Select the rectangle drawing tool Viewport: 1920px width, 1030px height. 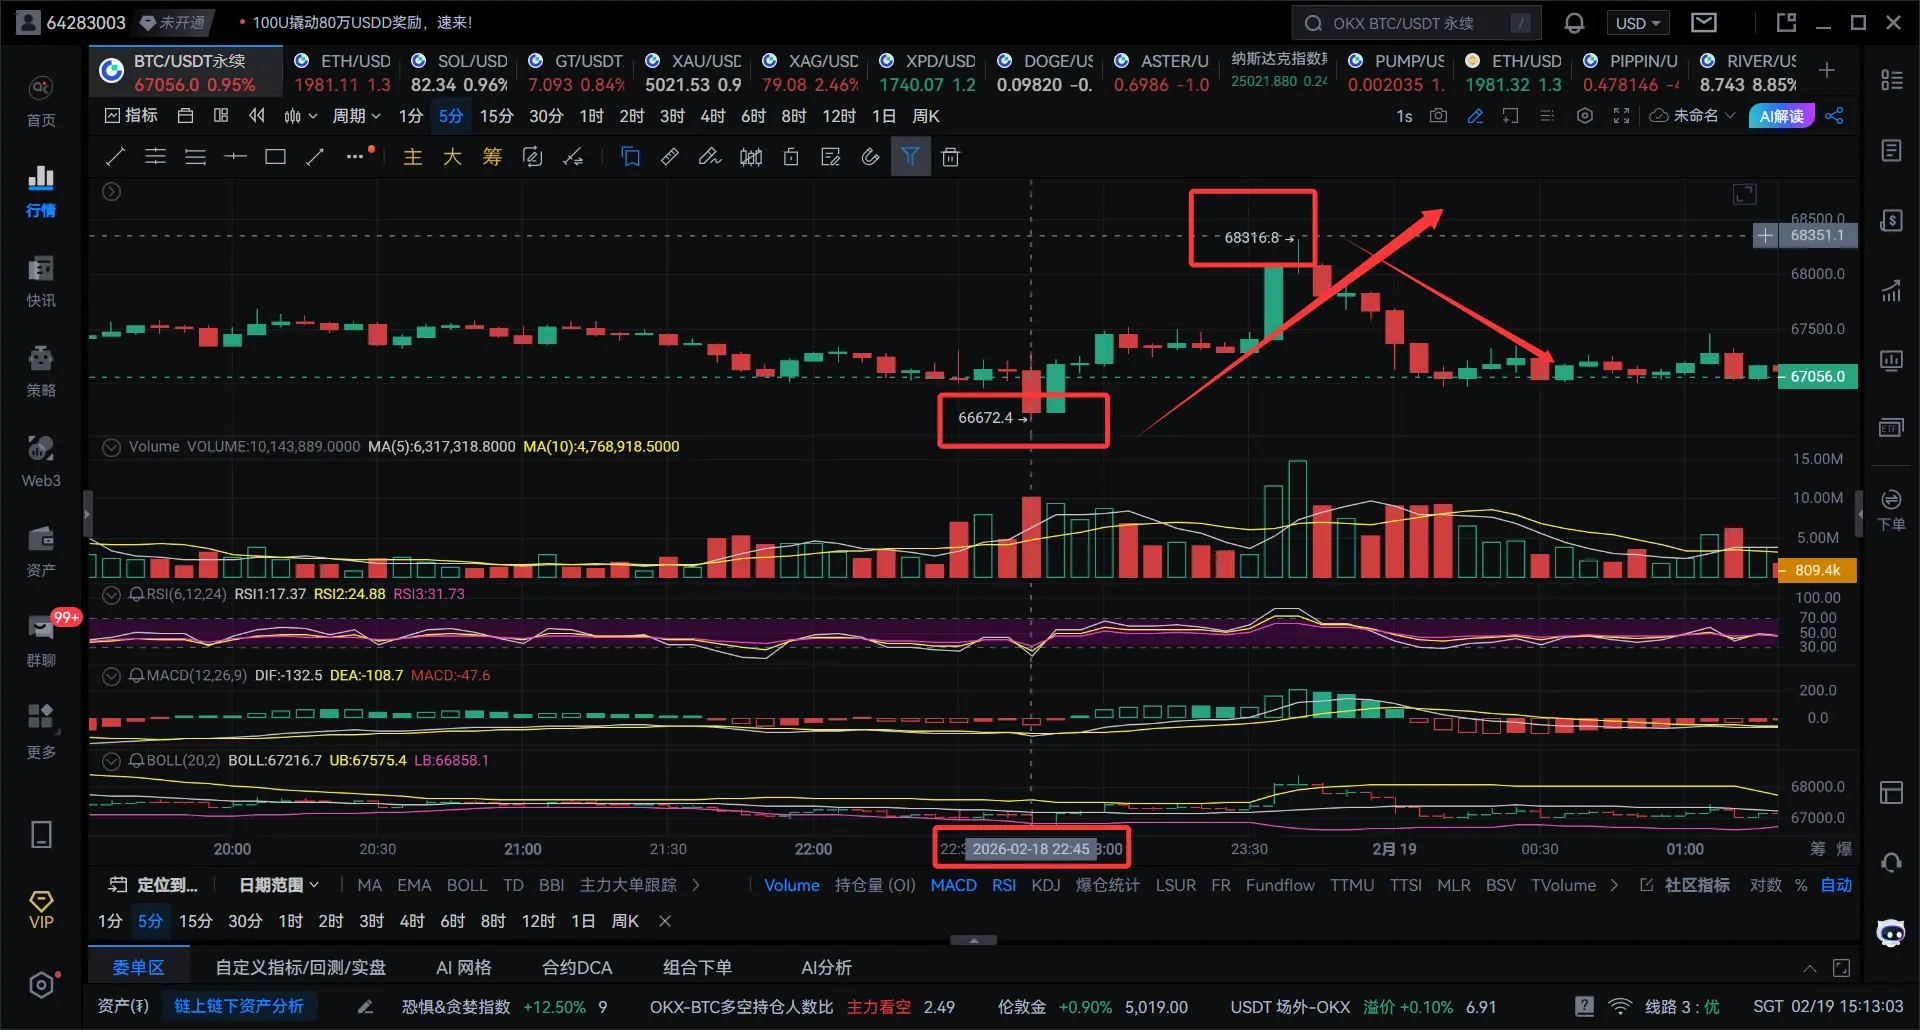click(275, 157)
